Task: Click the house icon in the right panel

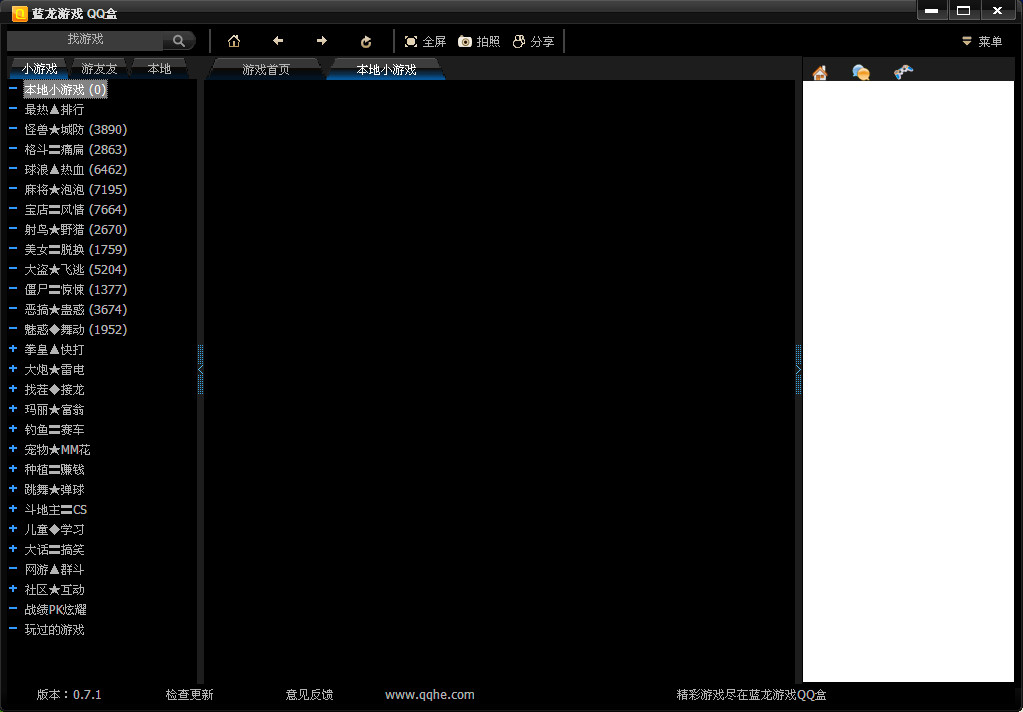Action: pos(820,72)
